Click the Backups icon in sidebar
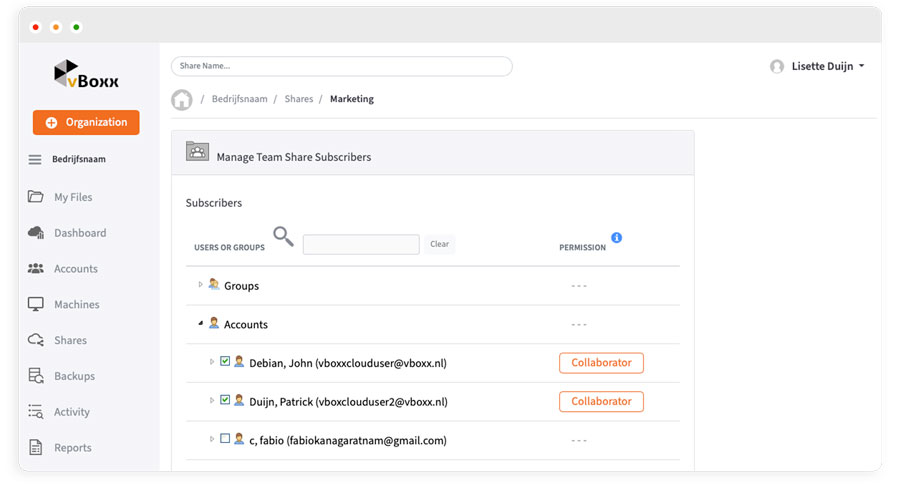 [x=36, y=375]
